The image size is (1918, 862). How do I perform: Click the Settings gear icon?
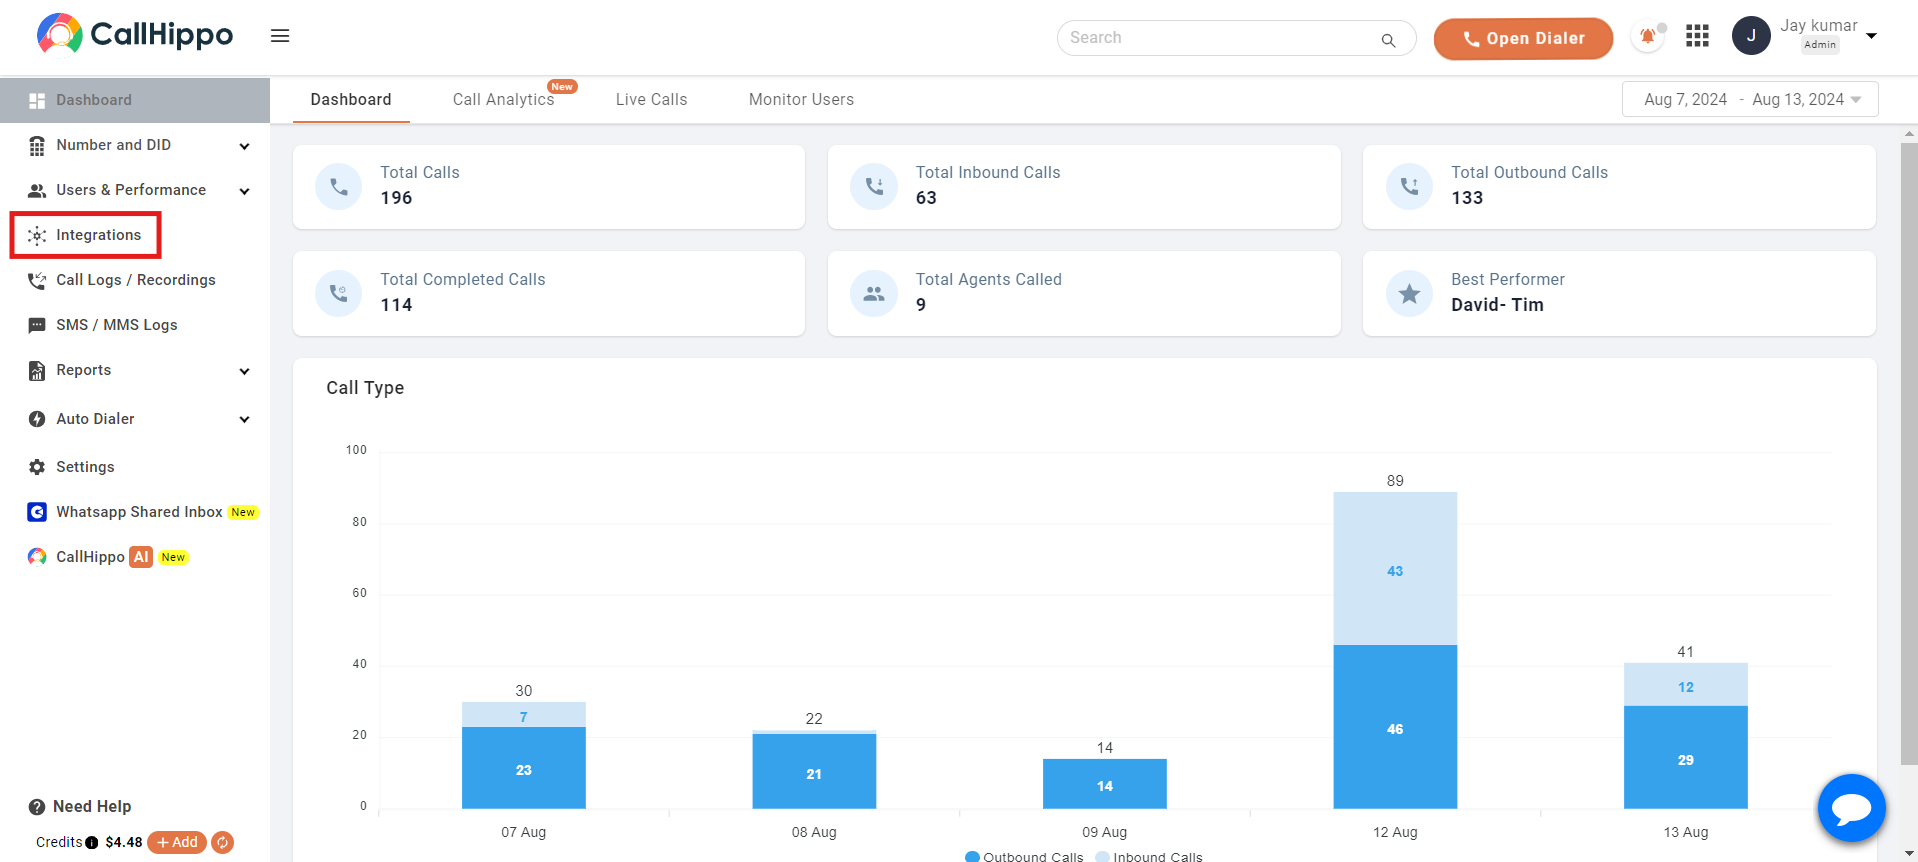(37, 467)
